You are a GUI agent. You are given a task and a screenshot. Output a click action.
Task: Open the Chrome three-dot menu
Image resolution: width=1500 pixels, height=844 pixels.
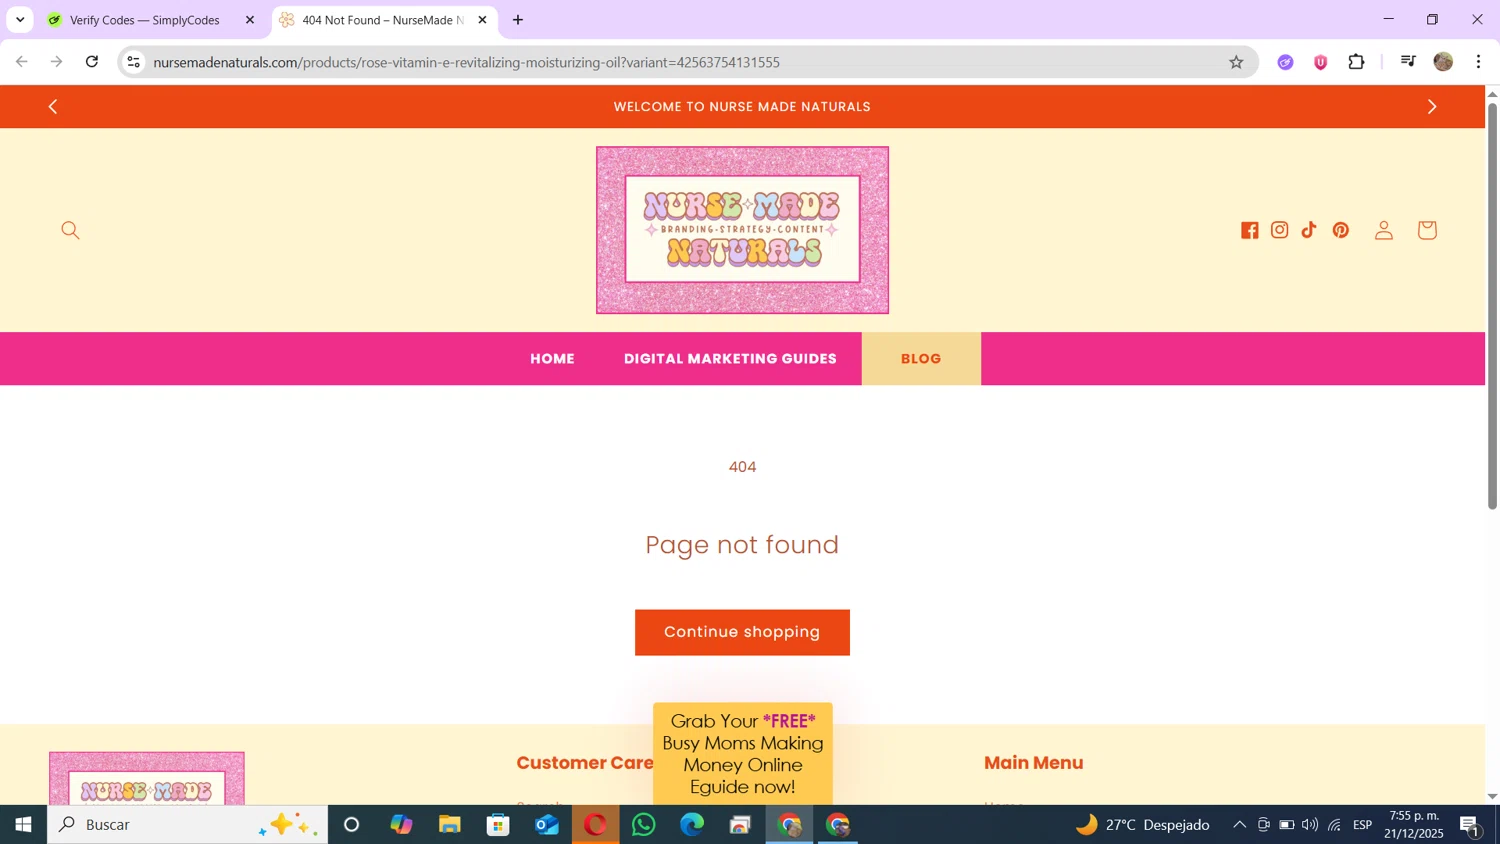pyautogui.click(x=1478, y=62)
